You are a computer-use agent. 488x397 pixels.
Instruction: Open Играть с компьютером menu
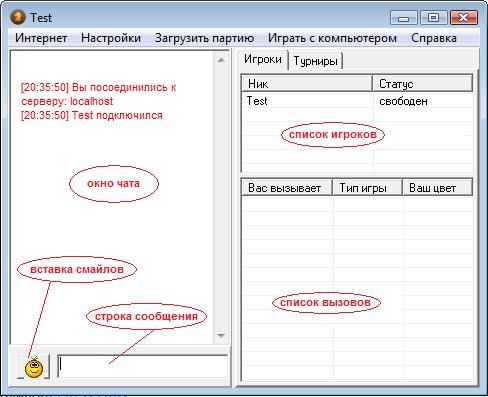(332, 38)
